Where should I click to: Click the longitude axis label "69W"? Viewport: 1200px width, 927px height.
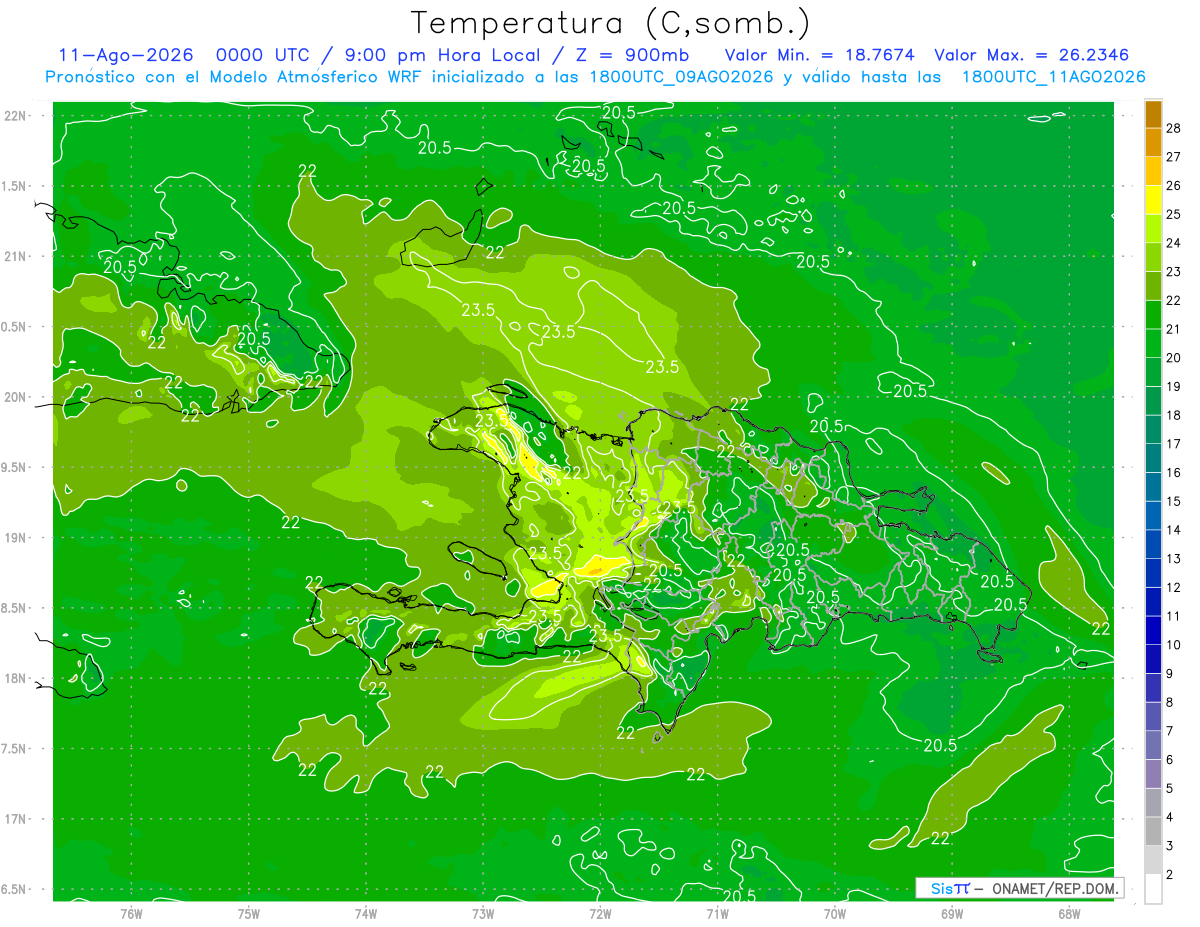pyautogui.click(x=952, y=914)
